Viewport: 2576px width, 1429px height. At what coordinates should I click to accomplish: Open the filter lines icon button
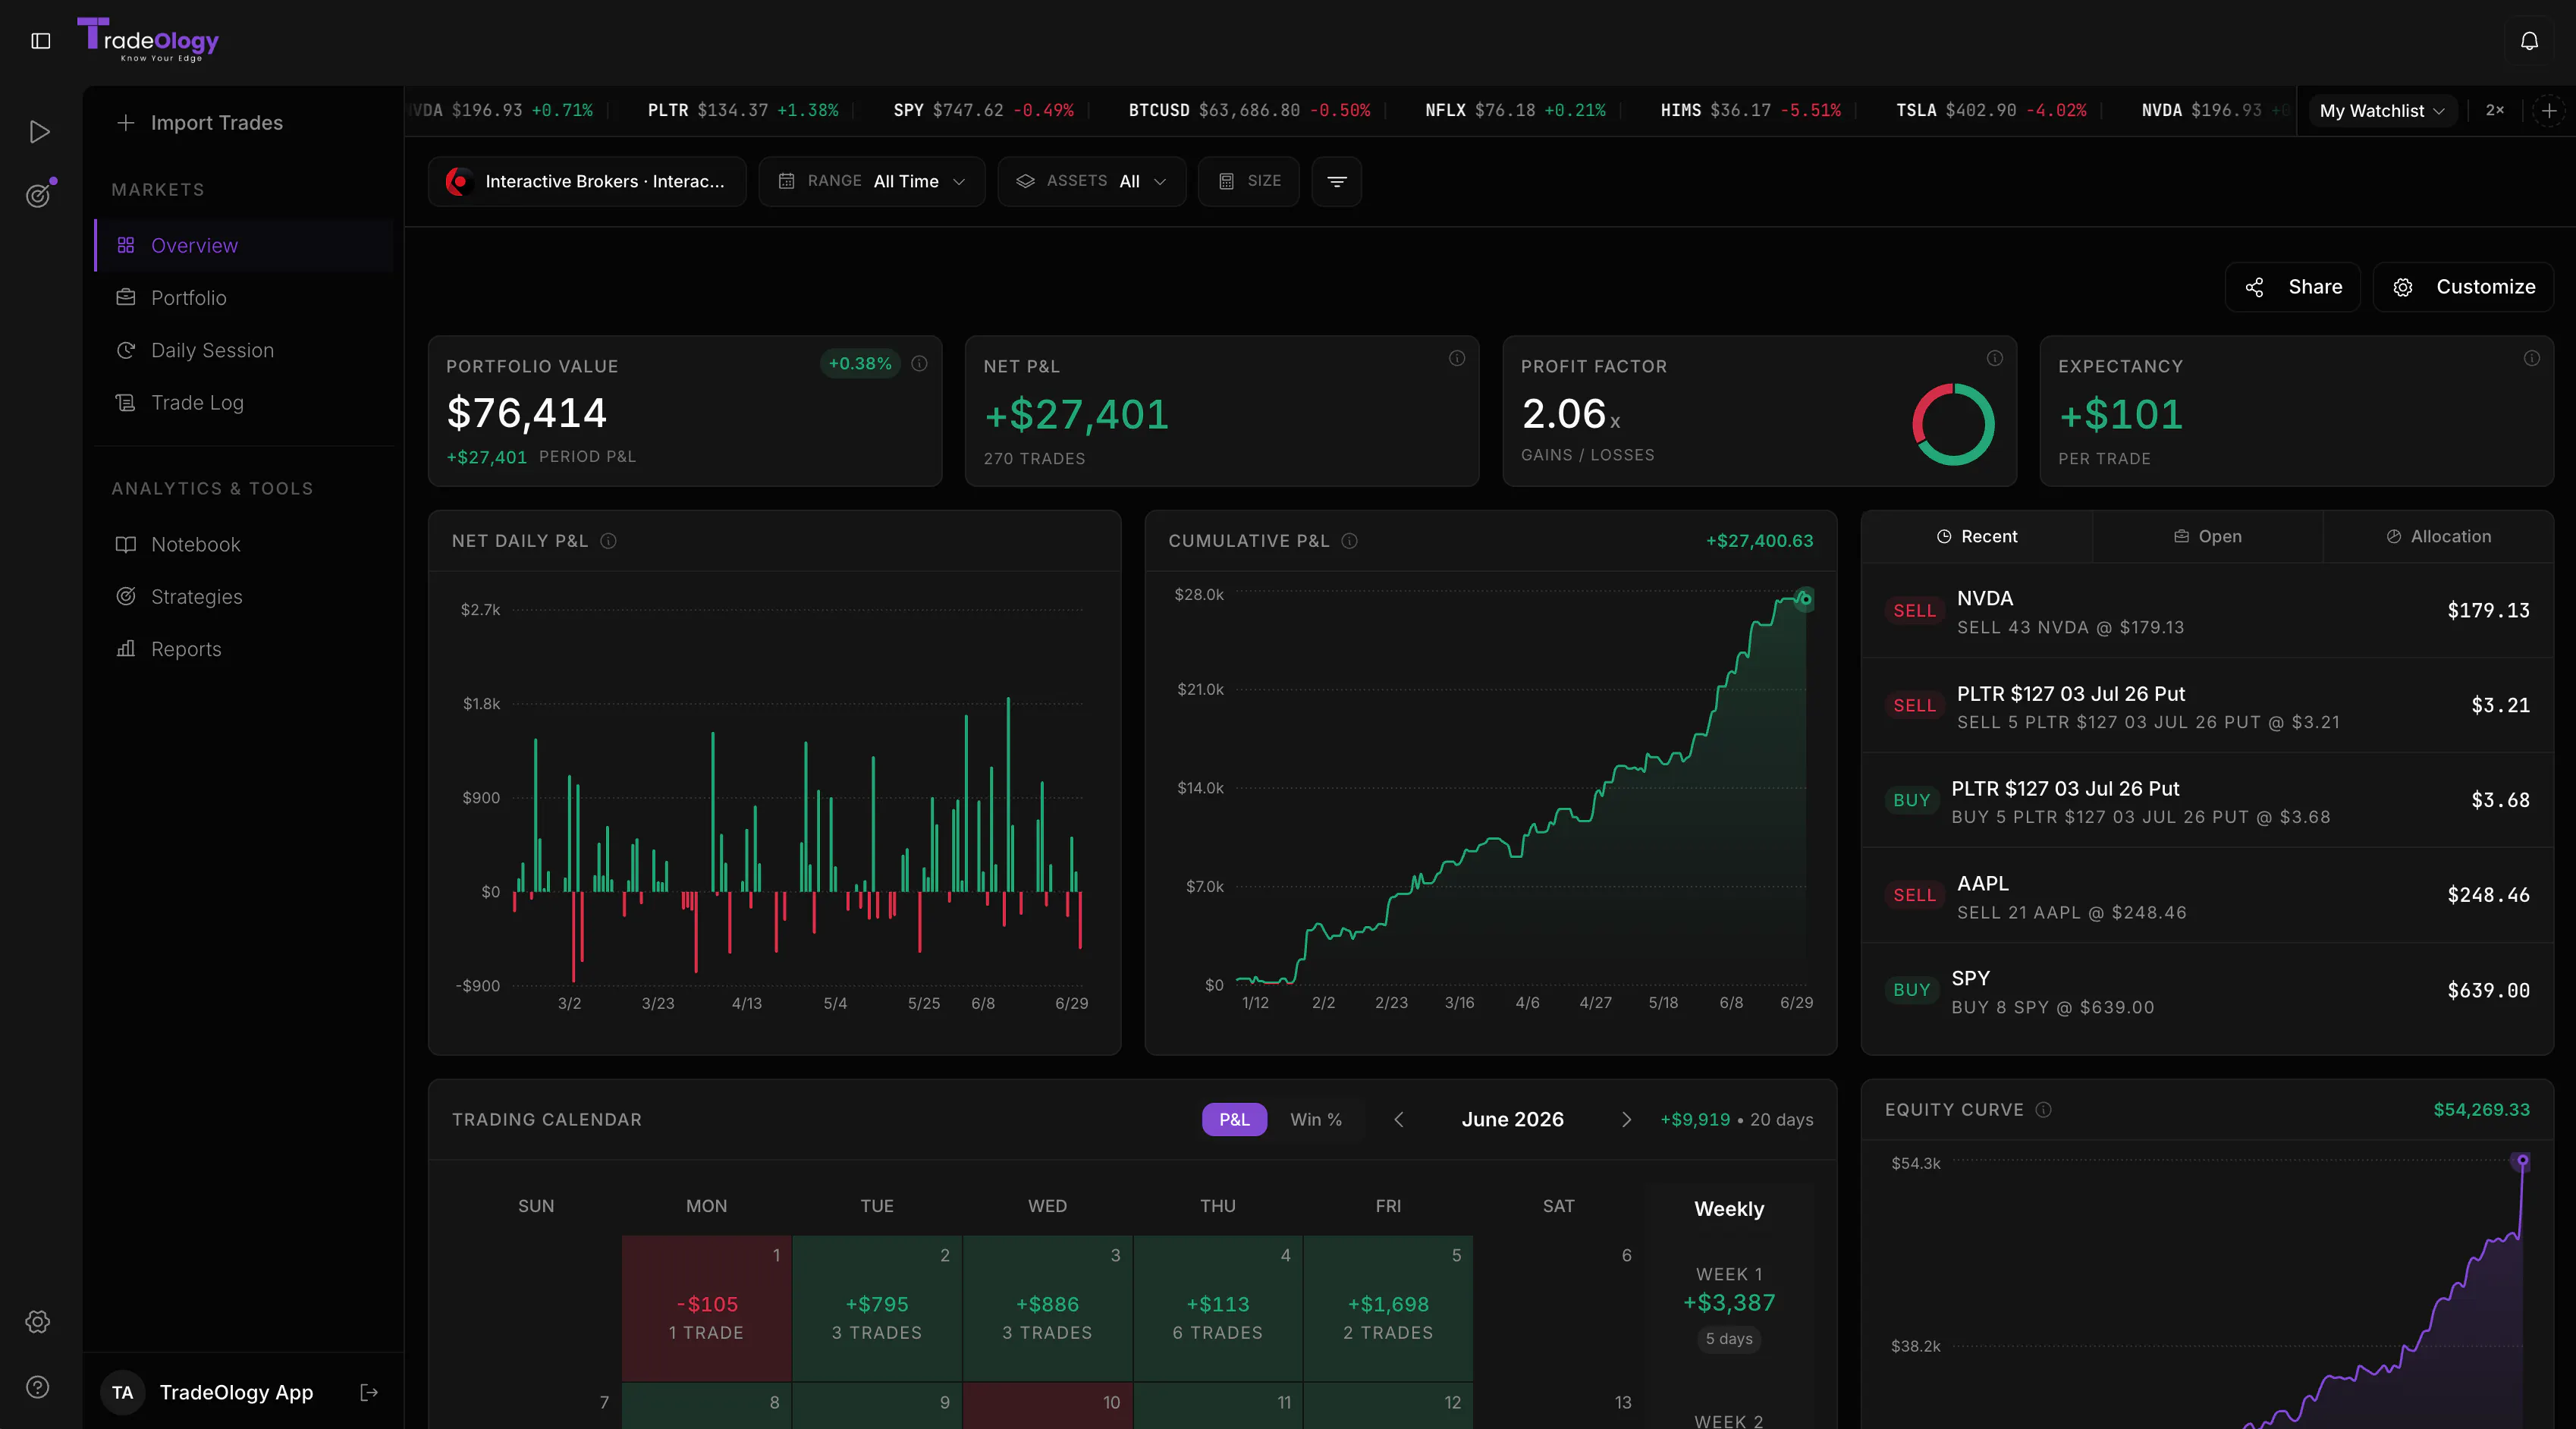tap(1337, 181)
